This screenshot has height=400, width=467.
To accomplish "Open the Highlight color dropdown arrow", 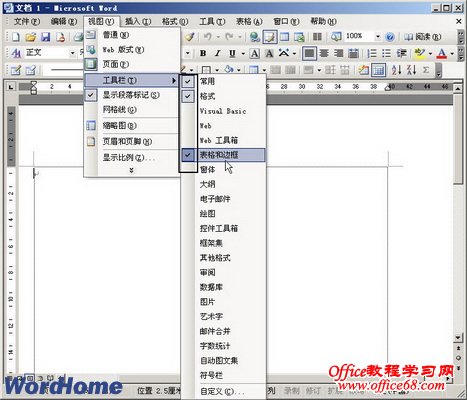I will (x=430, y=54).
